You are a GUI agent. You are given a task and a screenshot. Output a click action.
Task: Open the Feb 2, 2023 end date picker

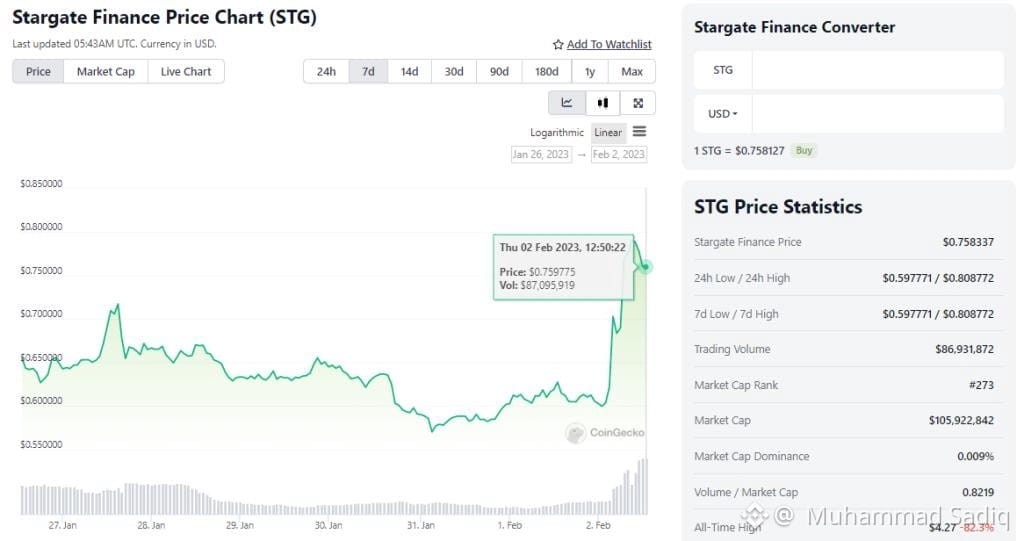pyautogui.click(x=618, y=154)
